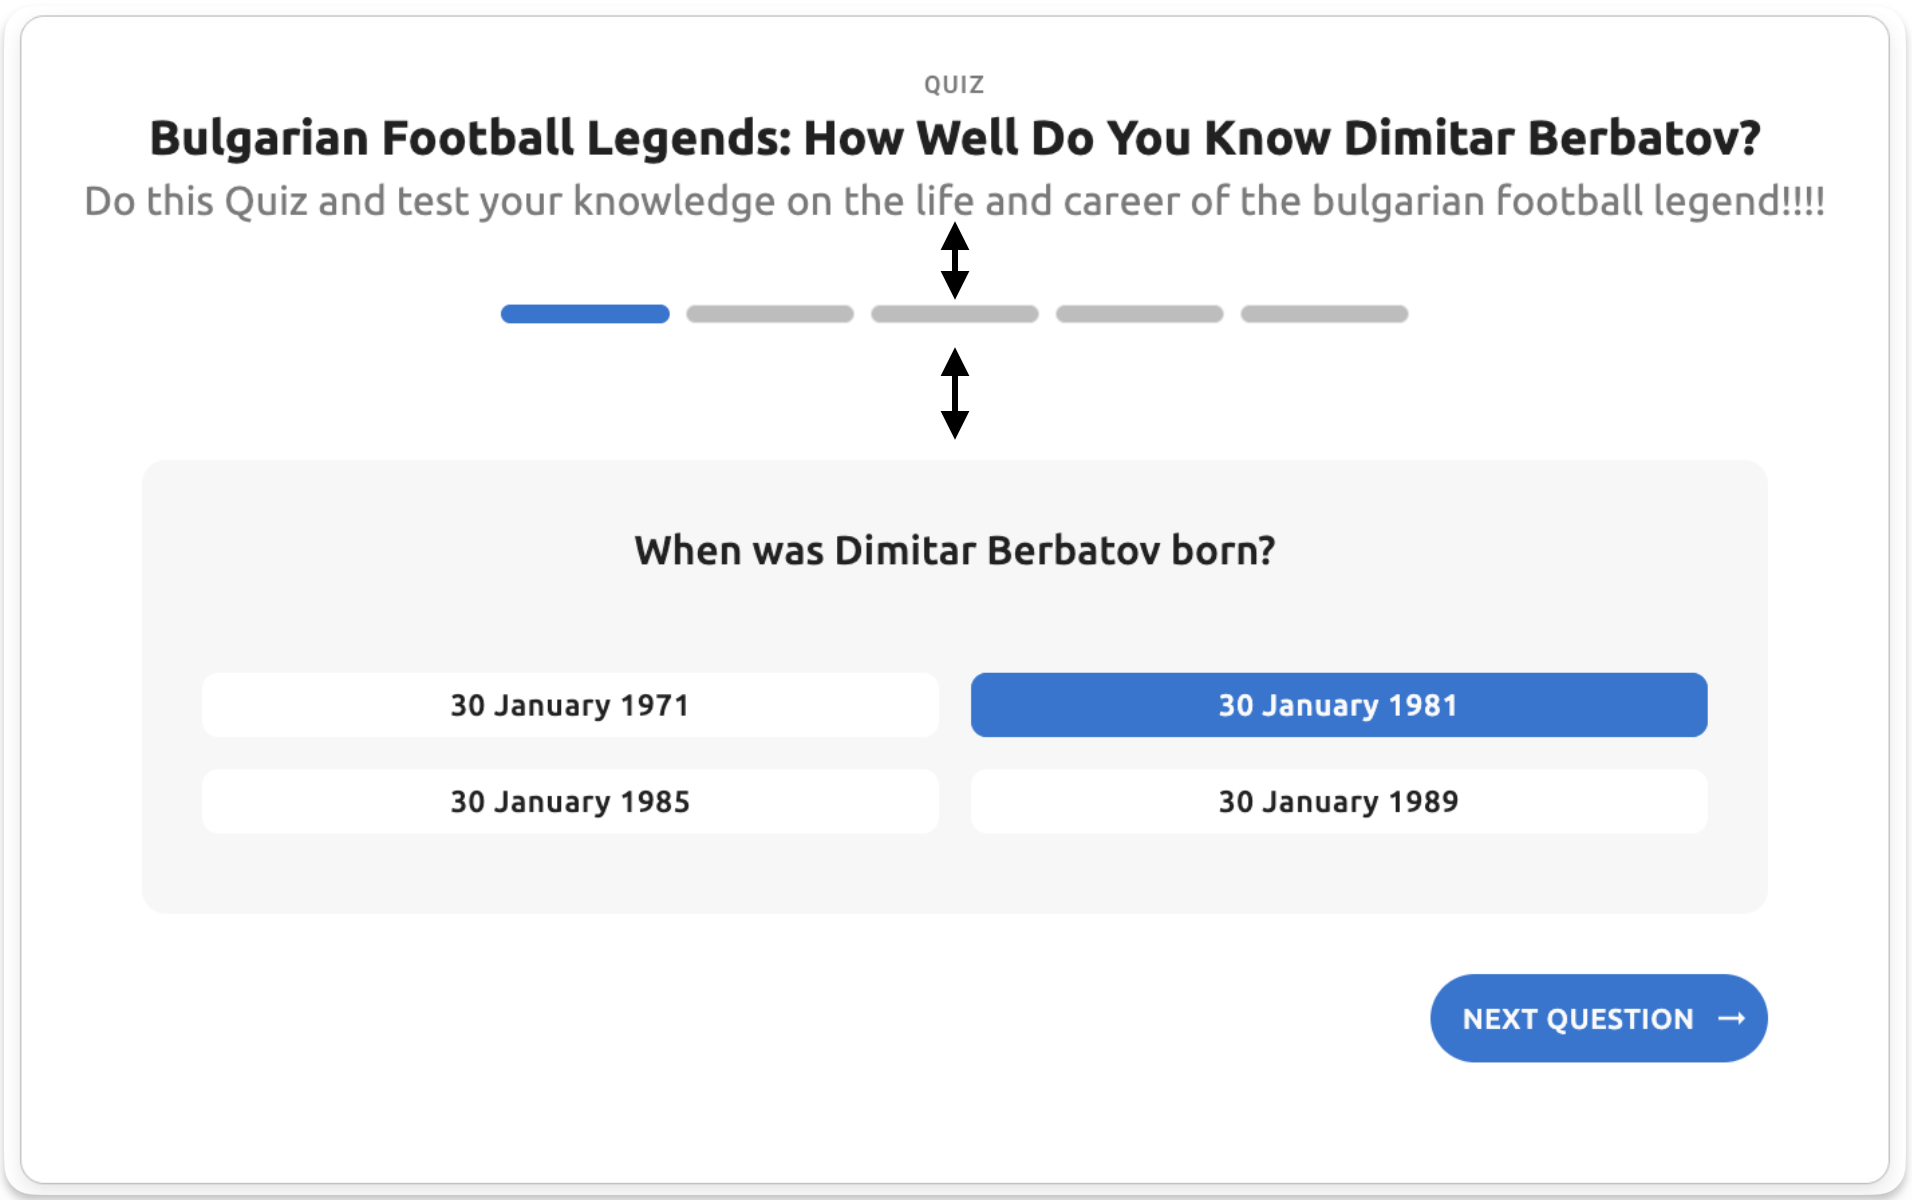Click the second progress bar segment

(x=770, y=314)
